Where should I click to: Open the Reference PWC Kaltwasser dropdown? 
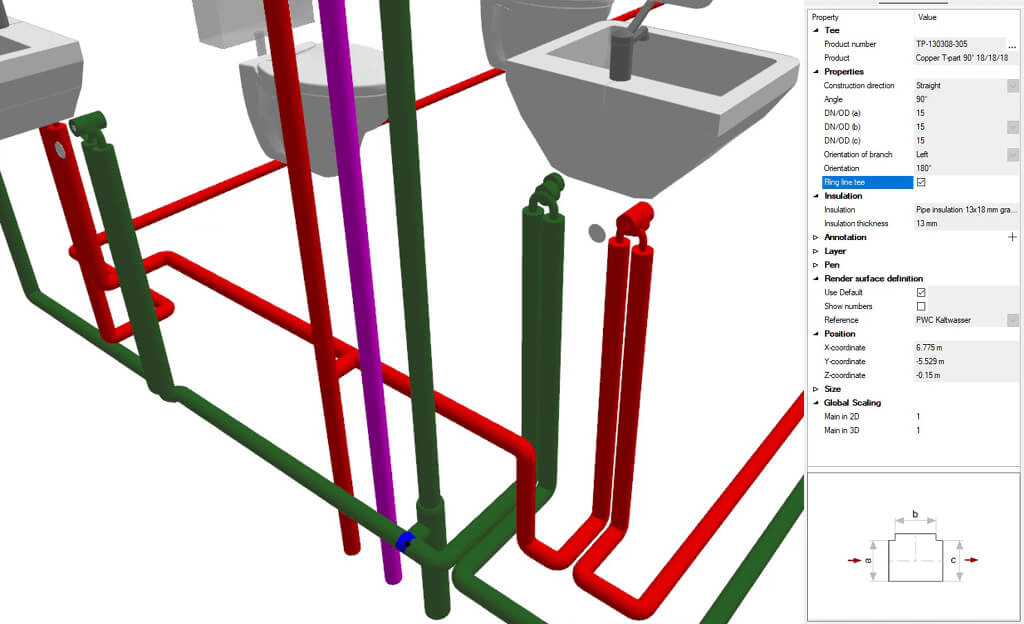point(1012,320)
